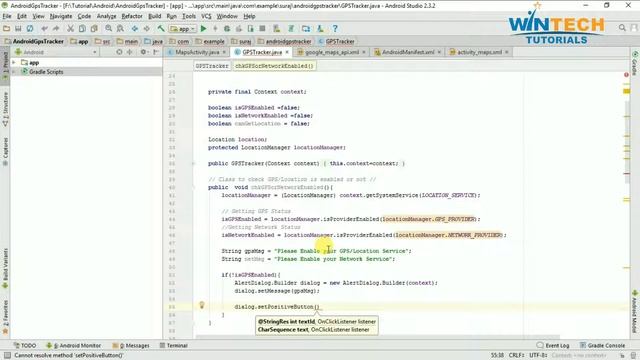Click GPSTracker class in structure breadcrumb
This screenshot has width=640, height=360.
point(212,66)
